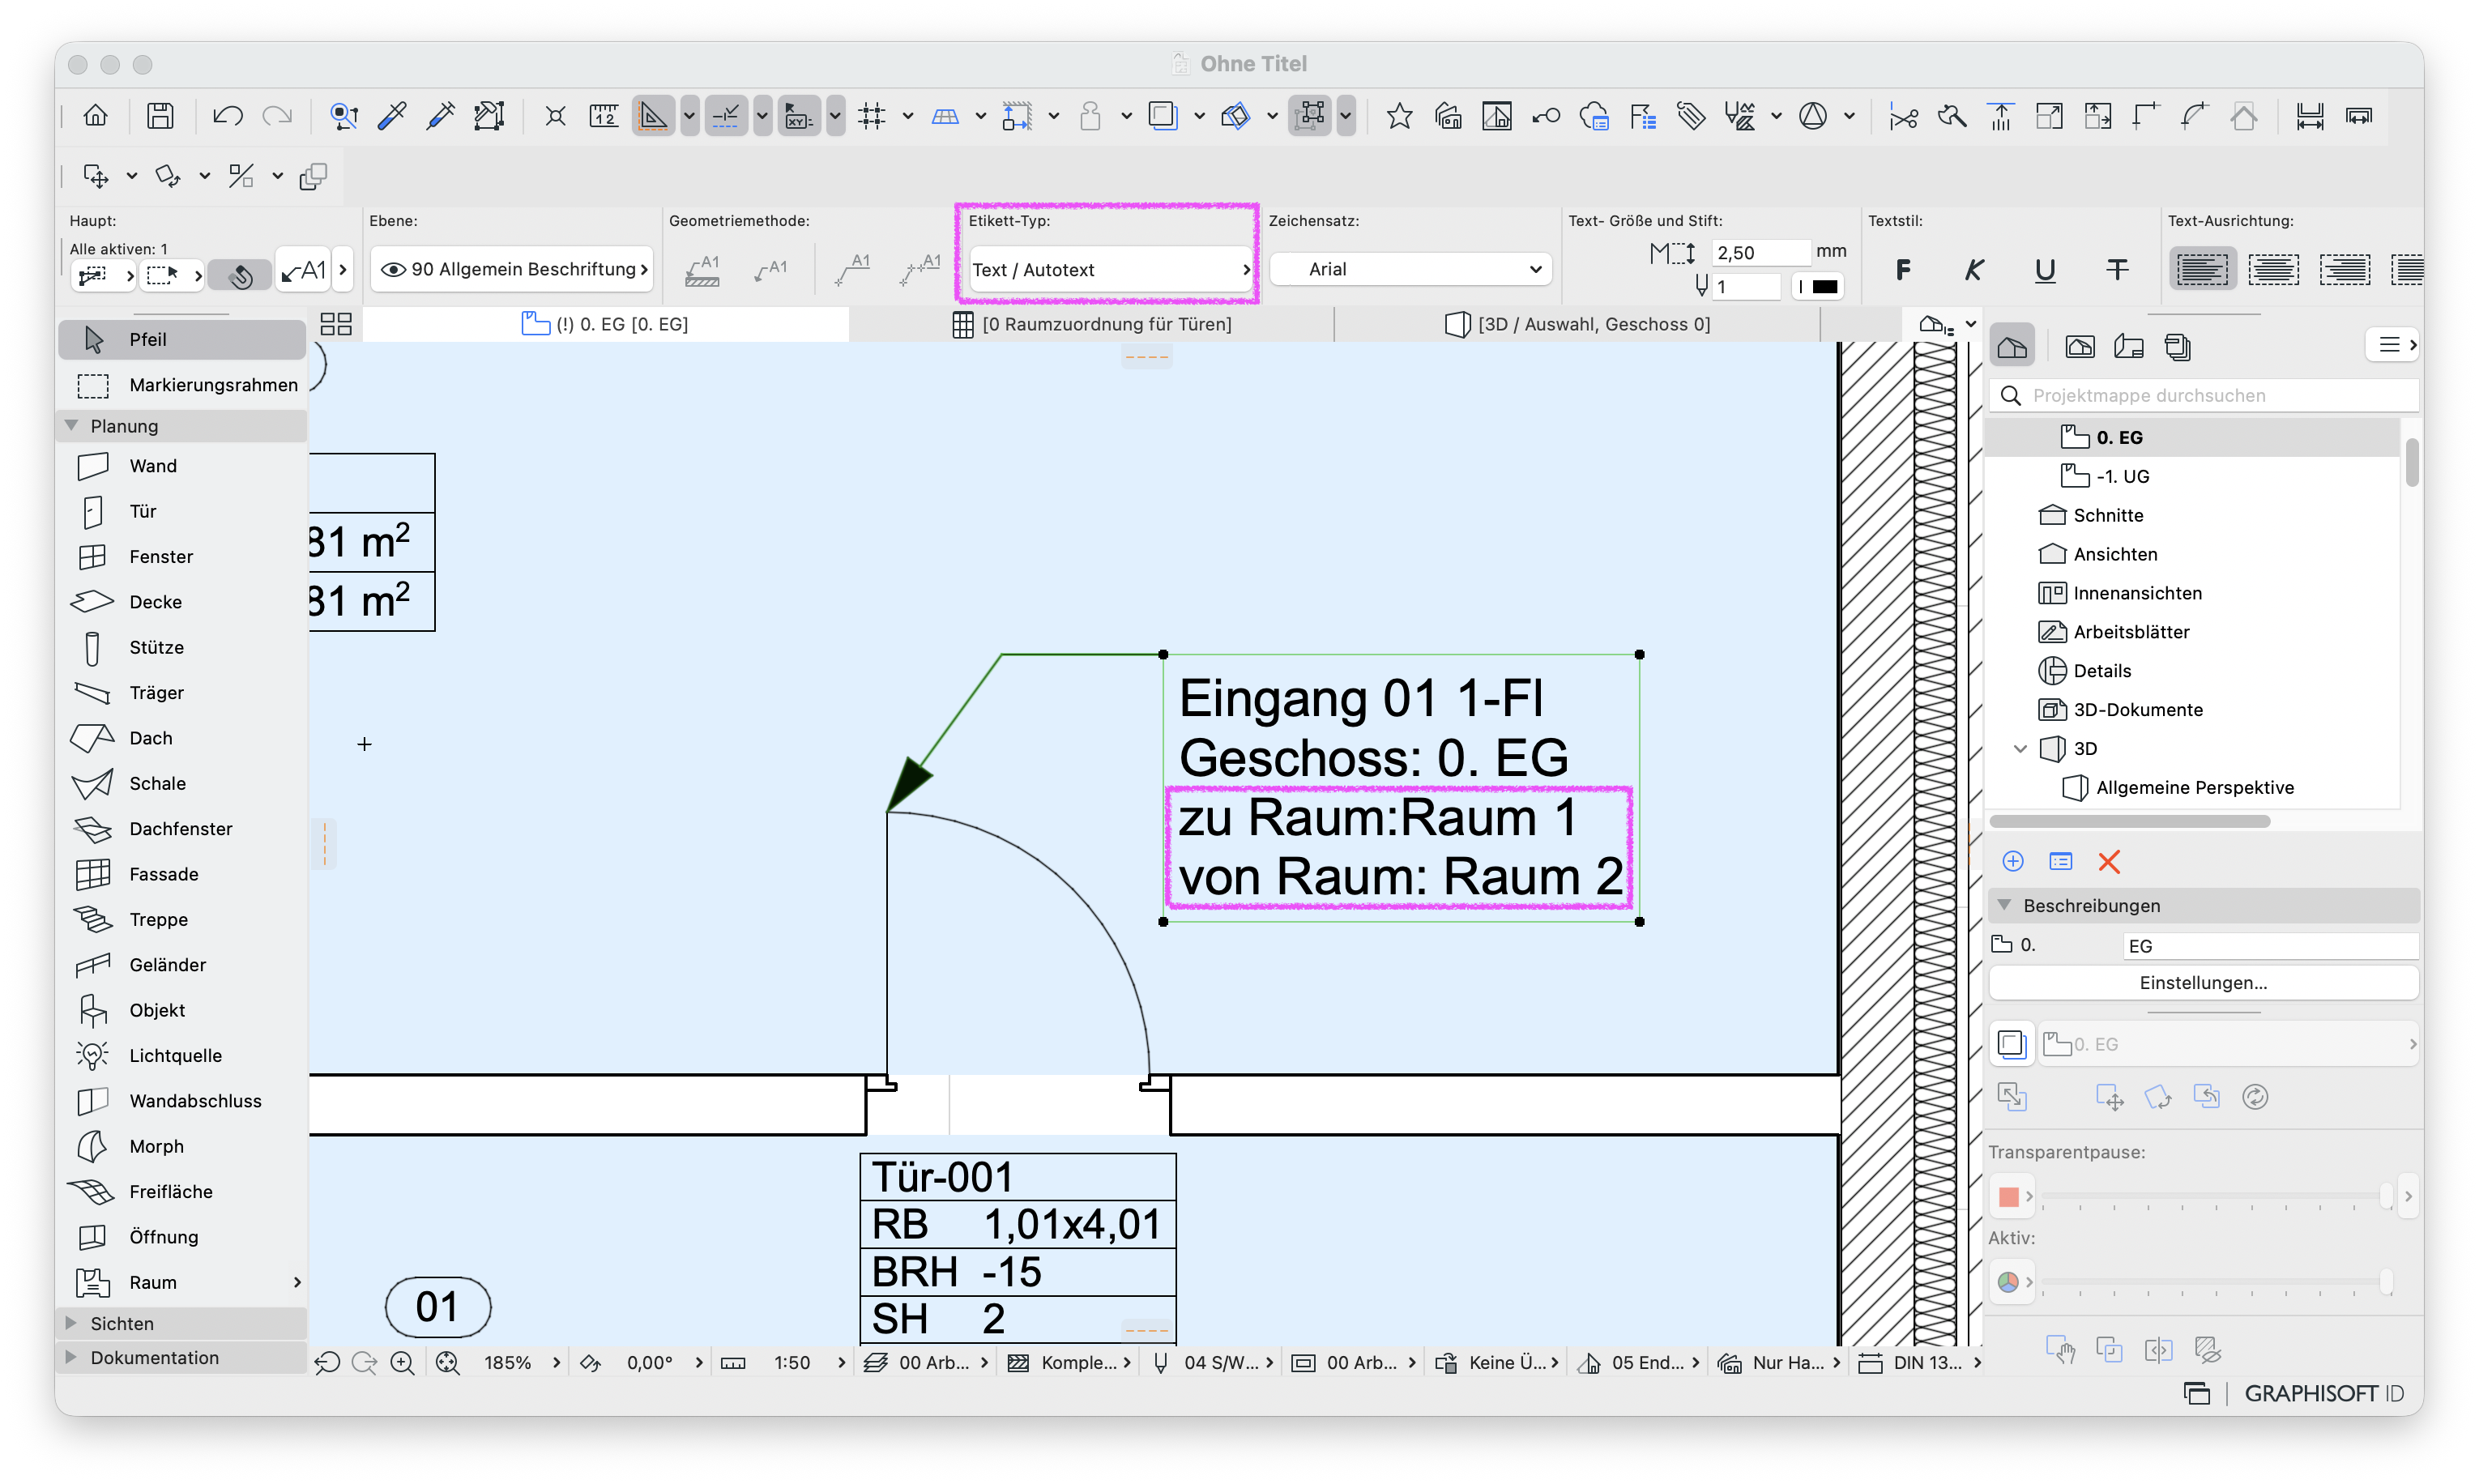Screen dimensions: 2479x1484
Task: Open the Arial font dropdown
Action: [1410, 269]
